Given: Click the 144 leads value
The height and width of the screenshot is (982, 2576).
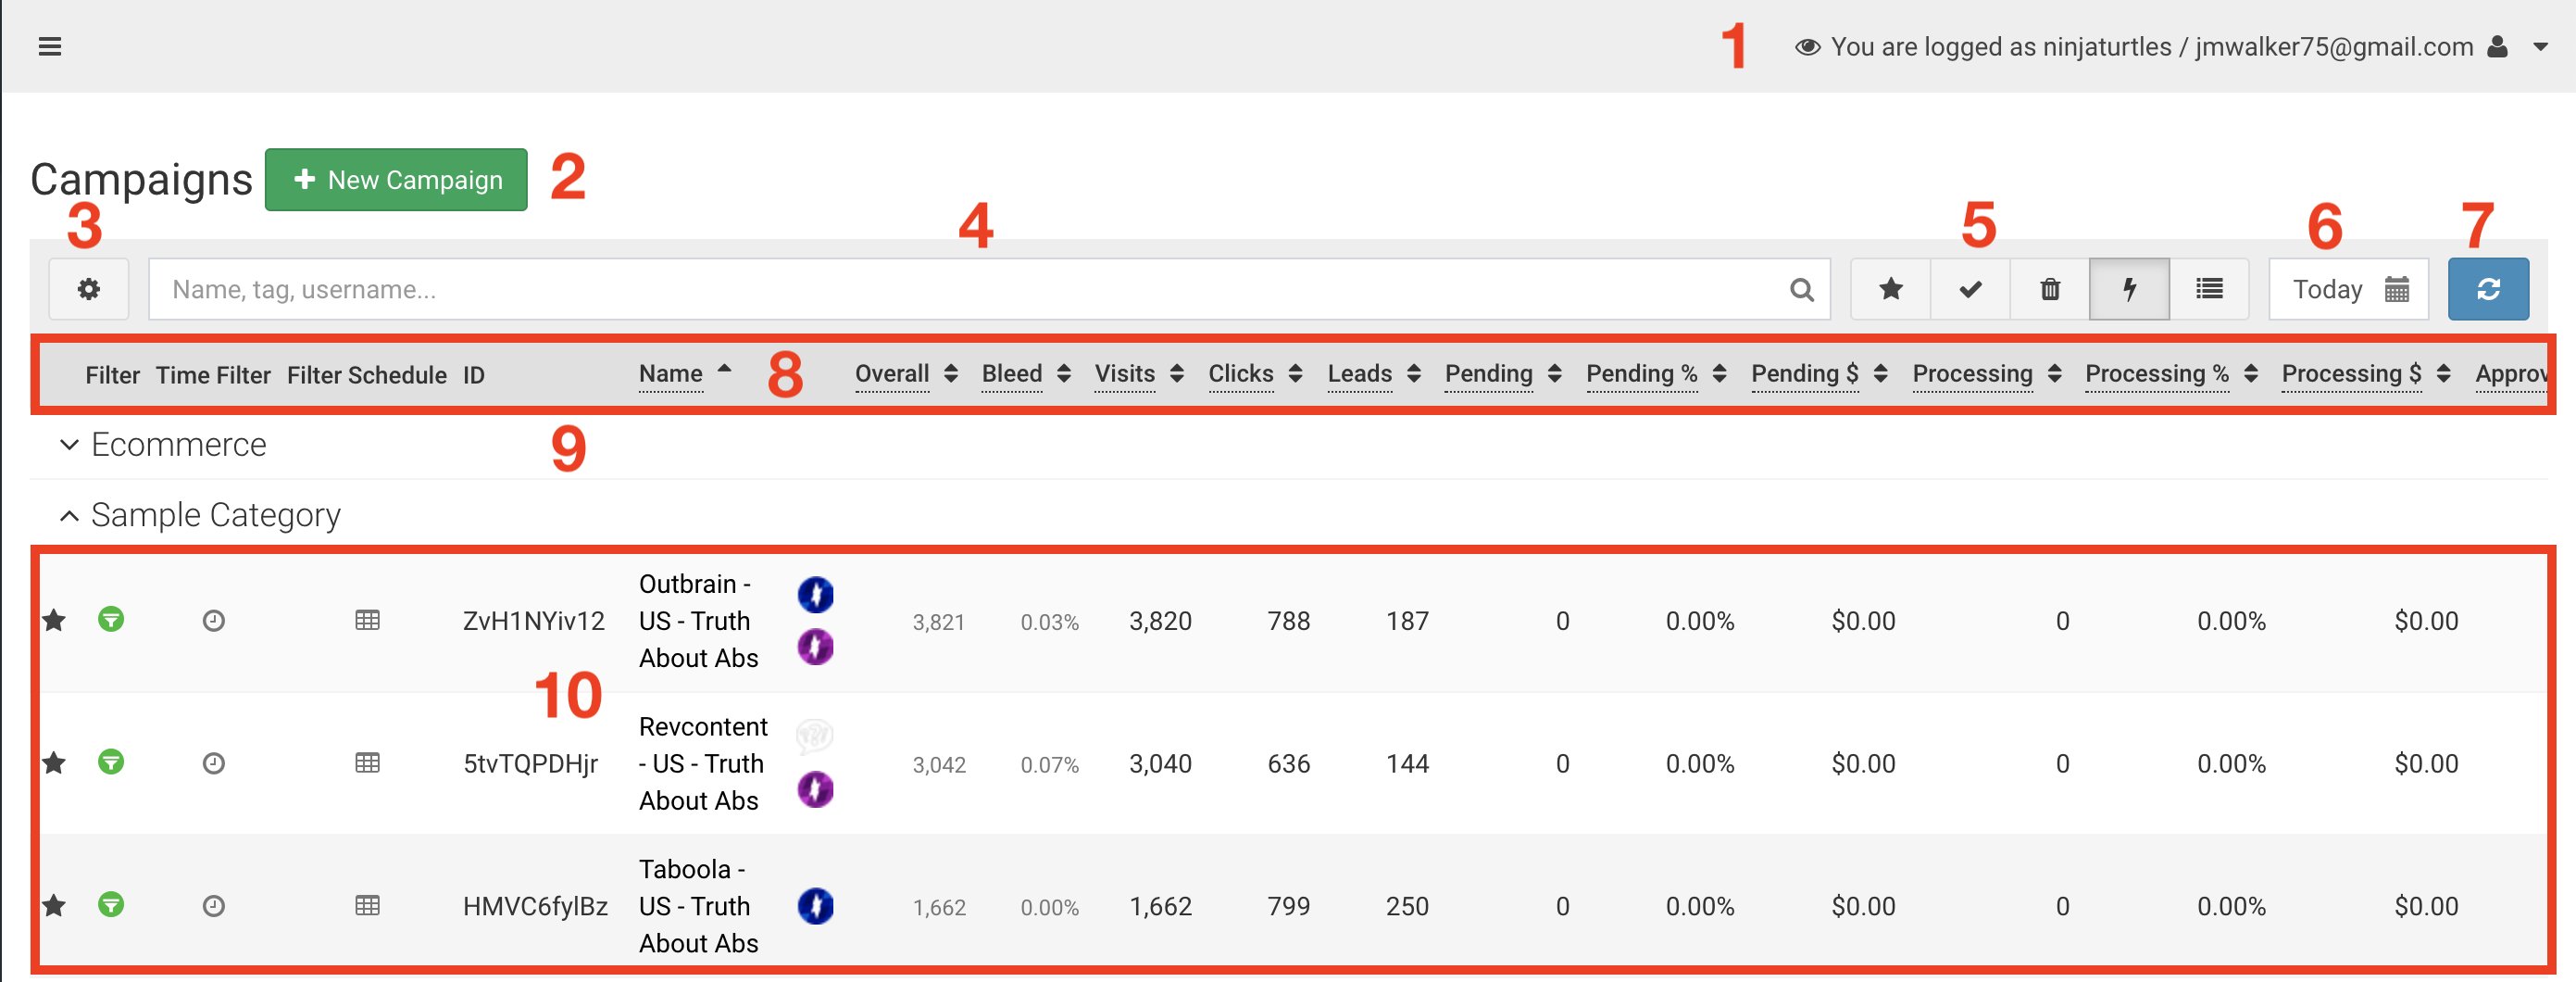Looking at the screenshot, I should pos(1407,764).
